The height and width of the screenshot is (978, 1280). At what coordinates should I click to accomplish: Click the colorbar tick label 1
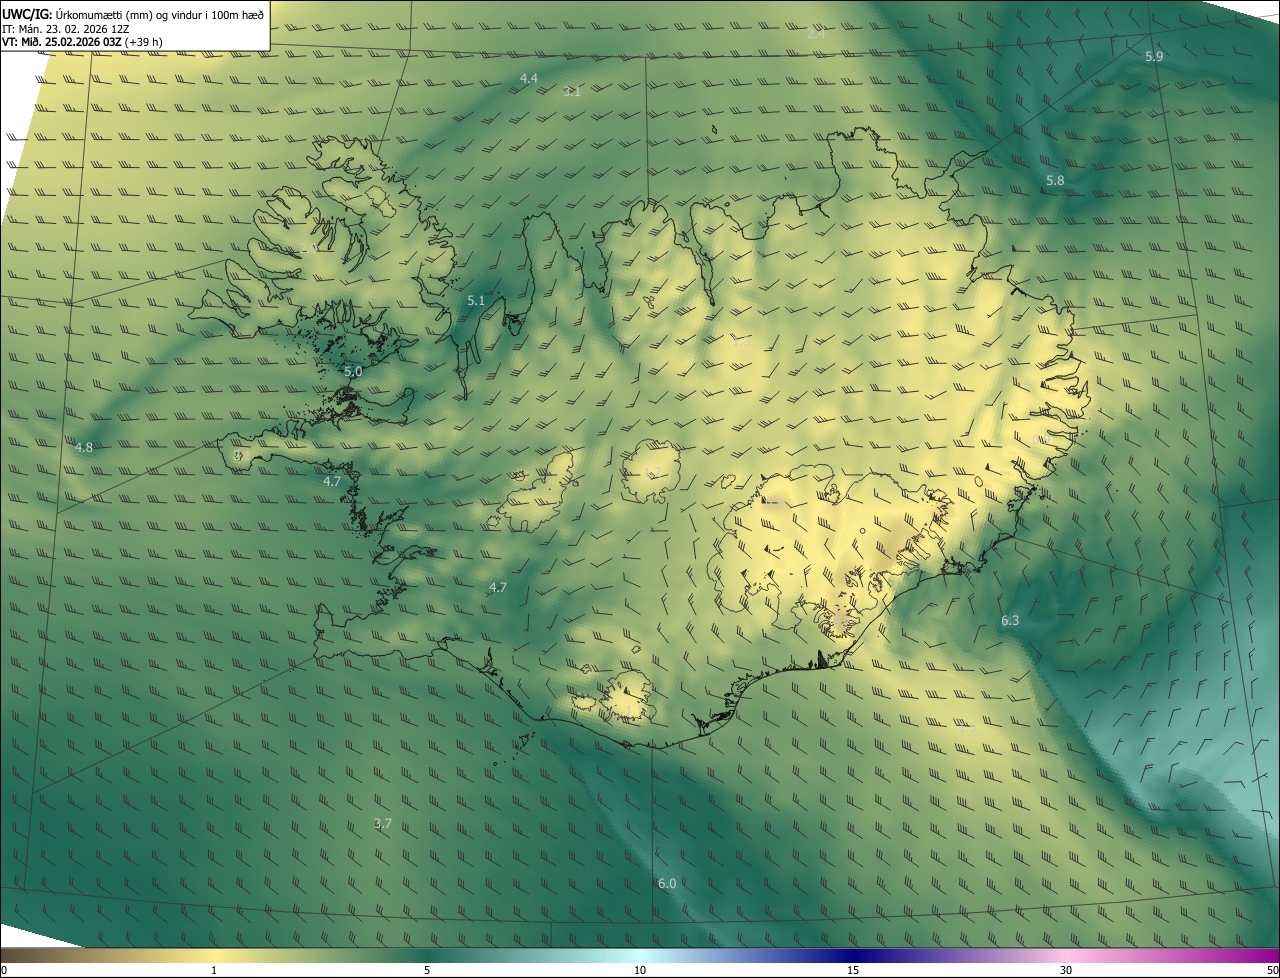coord(214,970)
